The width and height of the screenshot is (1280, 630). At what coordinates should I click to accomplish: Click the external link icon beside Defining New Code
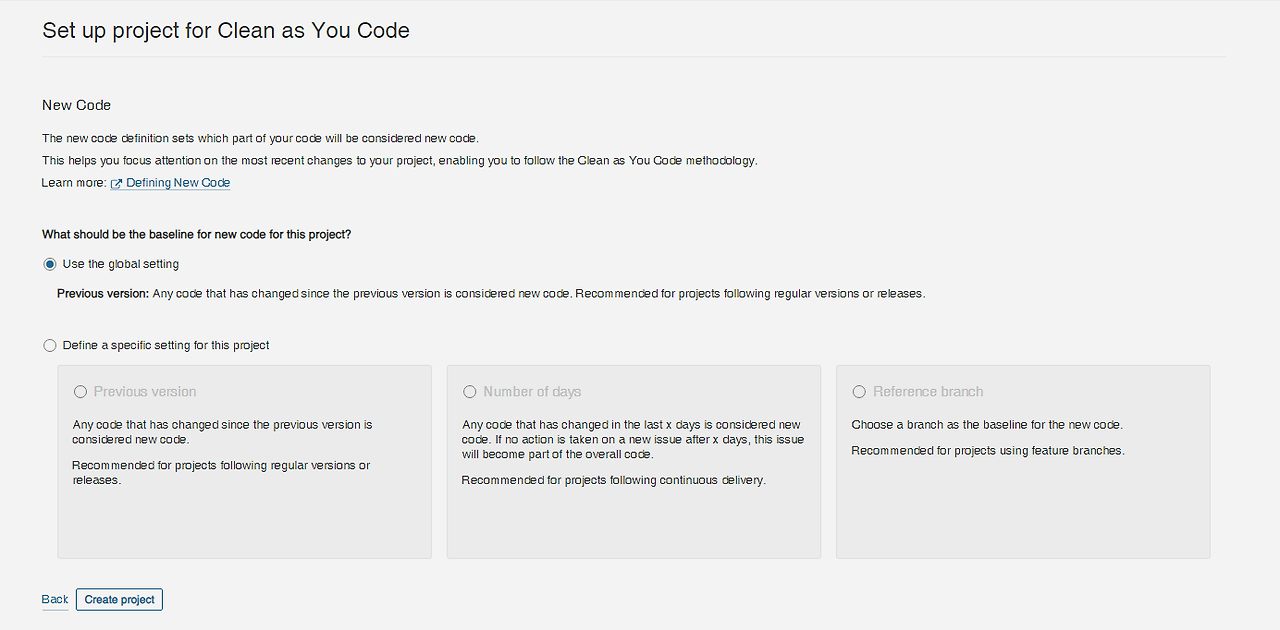point(116,184)
